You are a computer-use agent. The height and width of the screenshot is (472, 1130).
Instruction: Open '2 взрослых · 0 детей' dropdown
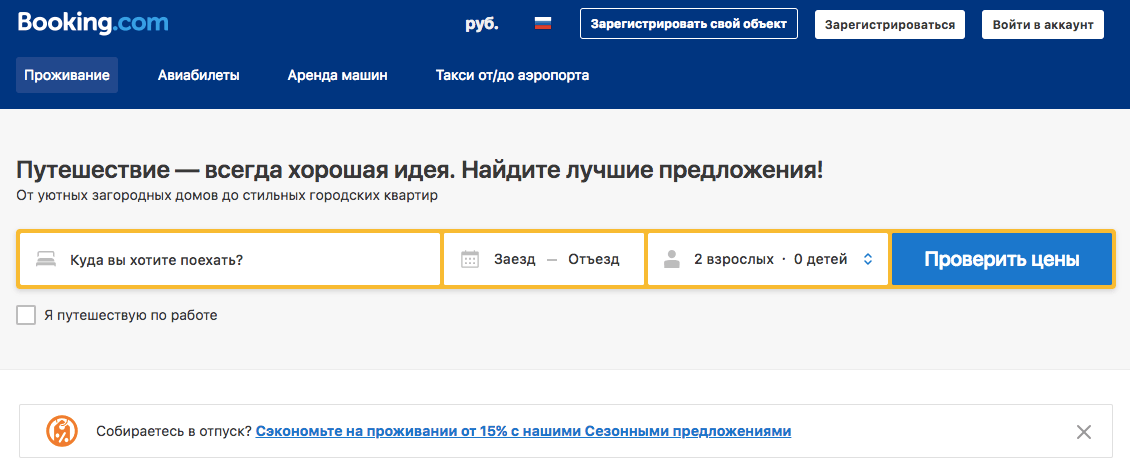(x=768, y=259)
